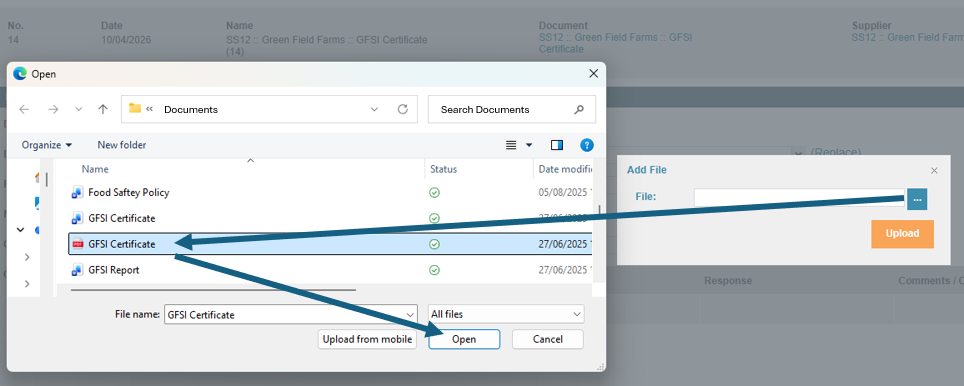Screen dimensions: 964x386
Task: Select the PDF GFSI Certificate file
Action: [329, 244]
